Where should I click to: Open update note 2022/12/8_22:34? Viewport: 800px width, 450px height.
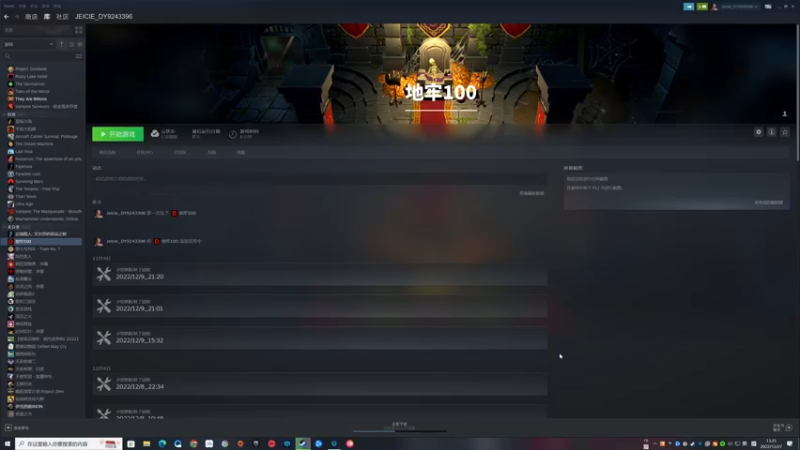tap(320, 384)
